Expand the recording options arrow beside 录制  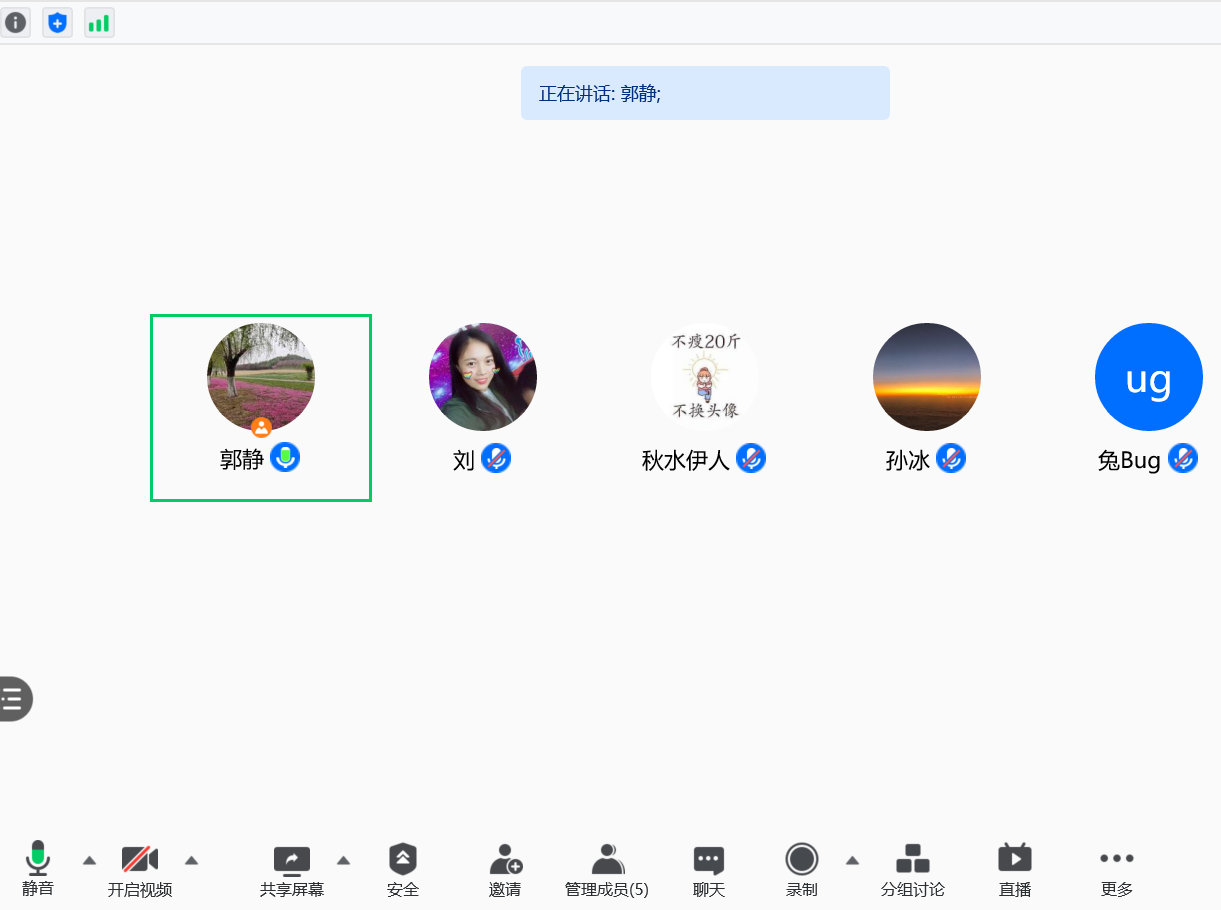click(852, 860)
